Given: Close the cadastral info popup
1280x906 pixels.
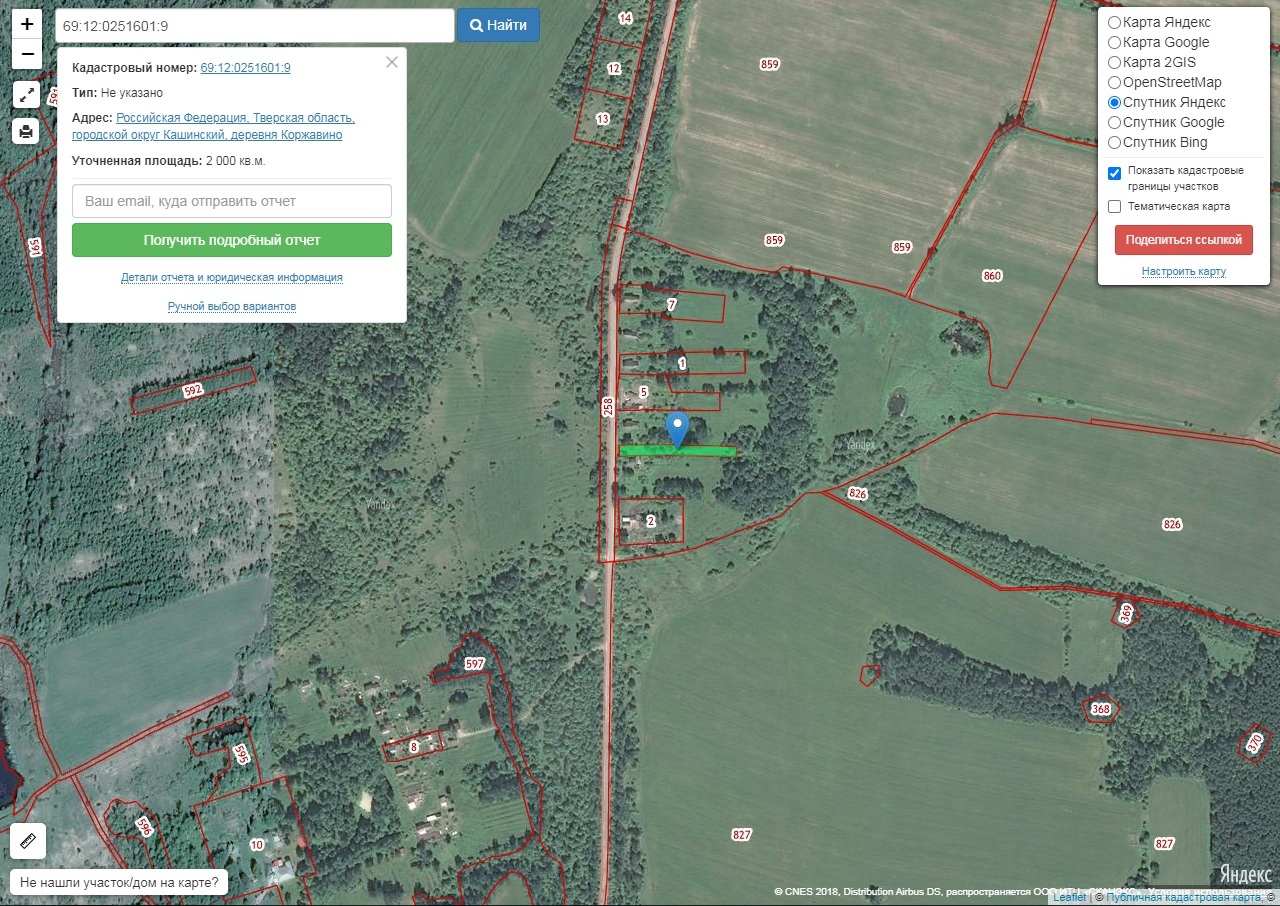Looking at the screenshot, I should [392, 62].
